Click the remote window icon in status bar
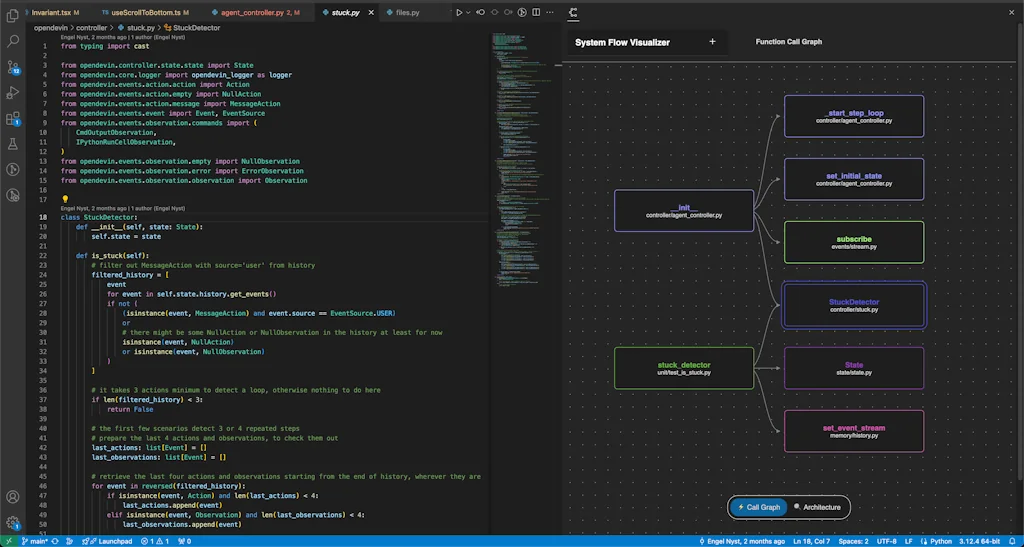The image size is (1024, 547). click(x=8, y=541)
